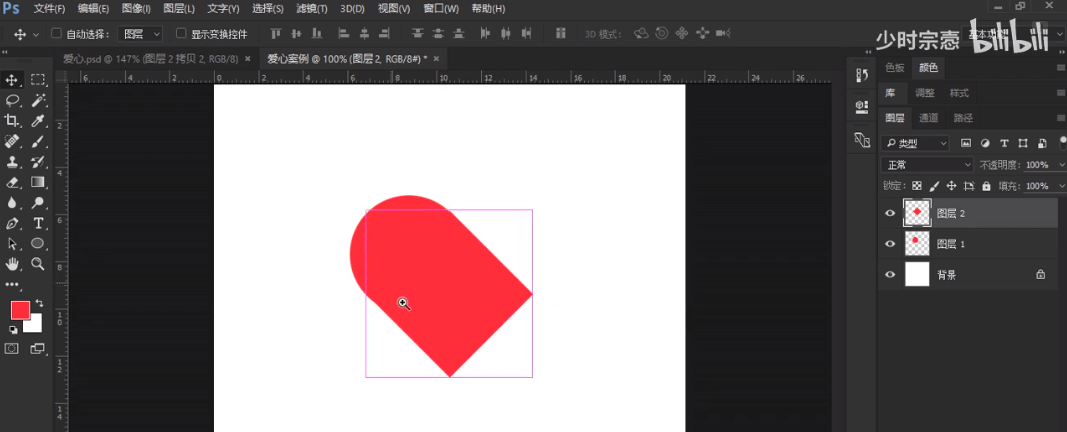
Task: Select the Zoom tool in toolbox
Action: point(38,264)
